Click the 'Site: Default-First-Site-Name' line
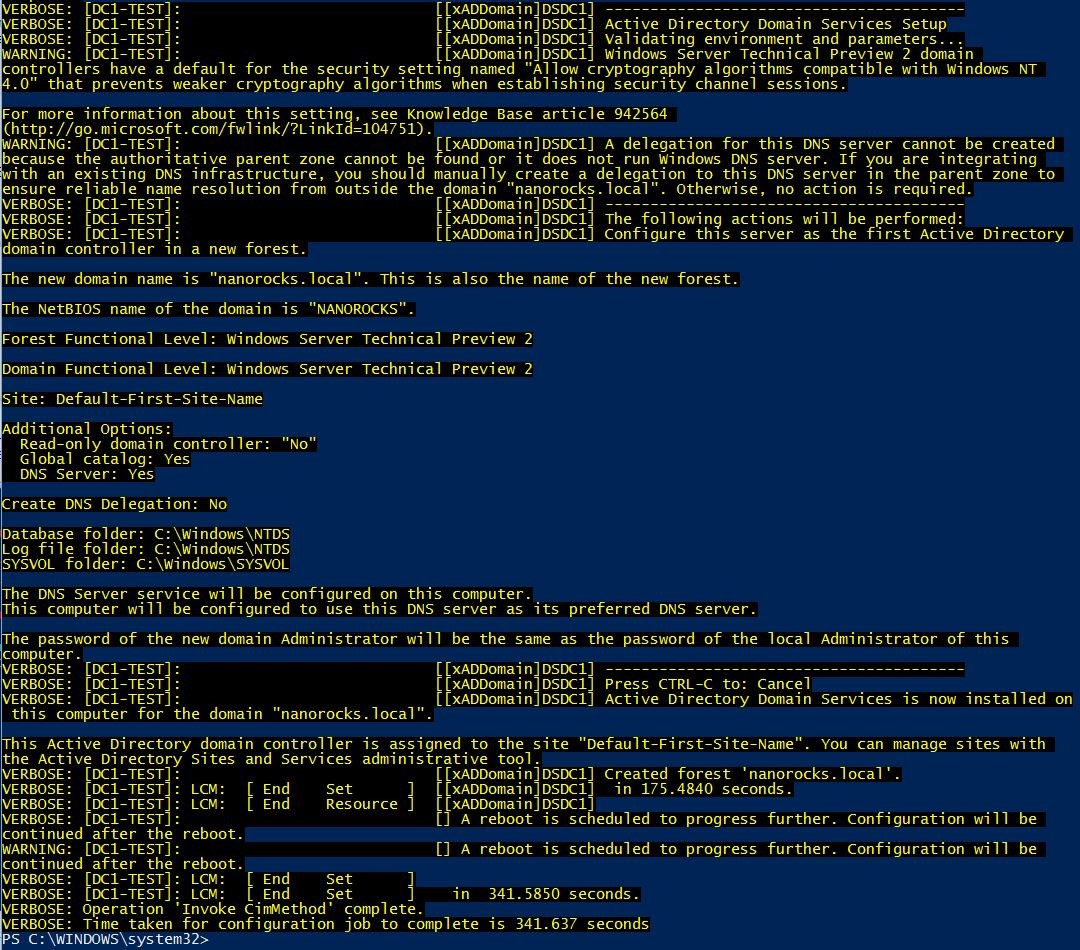Viewport: 1080px width, 950px height. click(132, 399)
